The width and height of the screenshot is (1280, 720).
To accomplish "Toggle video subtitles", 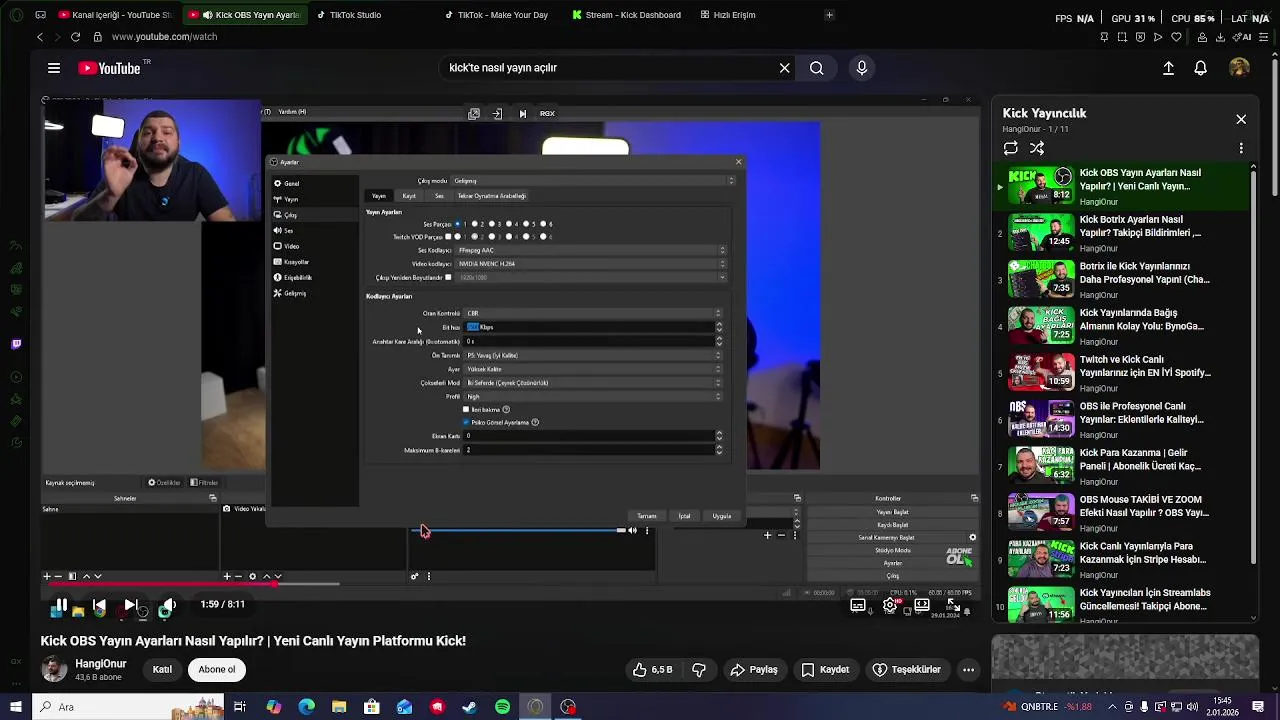I will [x=858, y=605].
